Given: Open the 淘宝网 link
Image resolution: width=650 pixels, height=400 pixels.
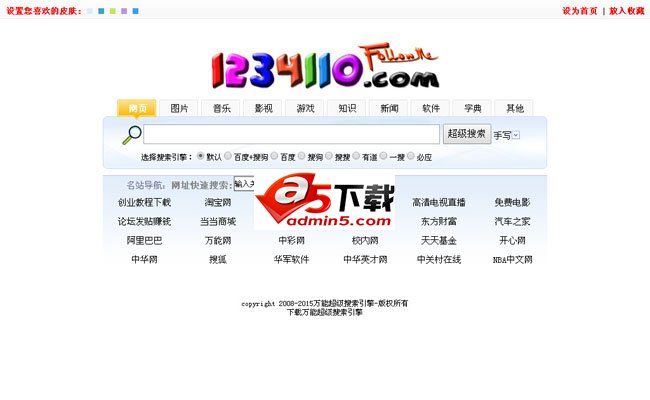Looking at the screenshot, I should [x=218, y=202].
